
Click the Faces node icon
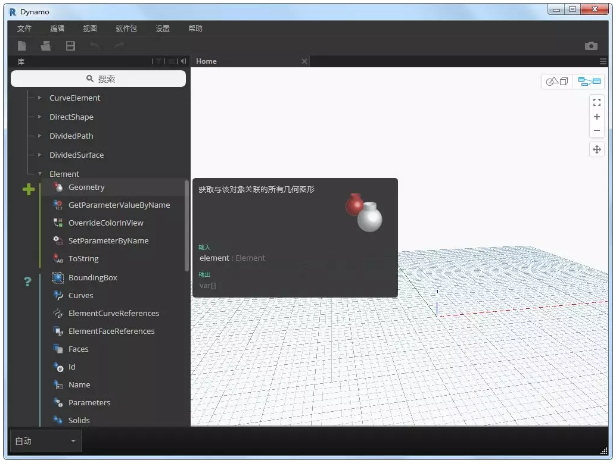[58, 349]
